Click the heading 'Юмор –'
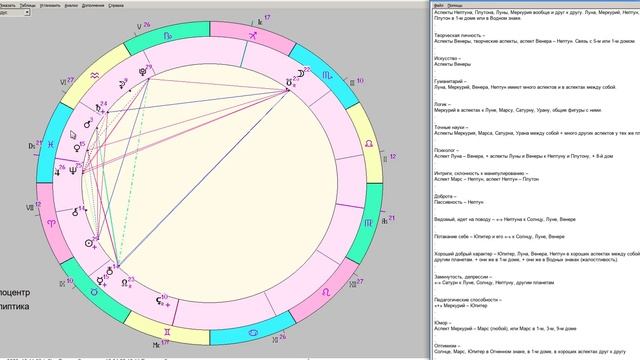 (443, 322)
